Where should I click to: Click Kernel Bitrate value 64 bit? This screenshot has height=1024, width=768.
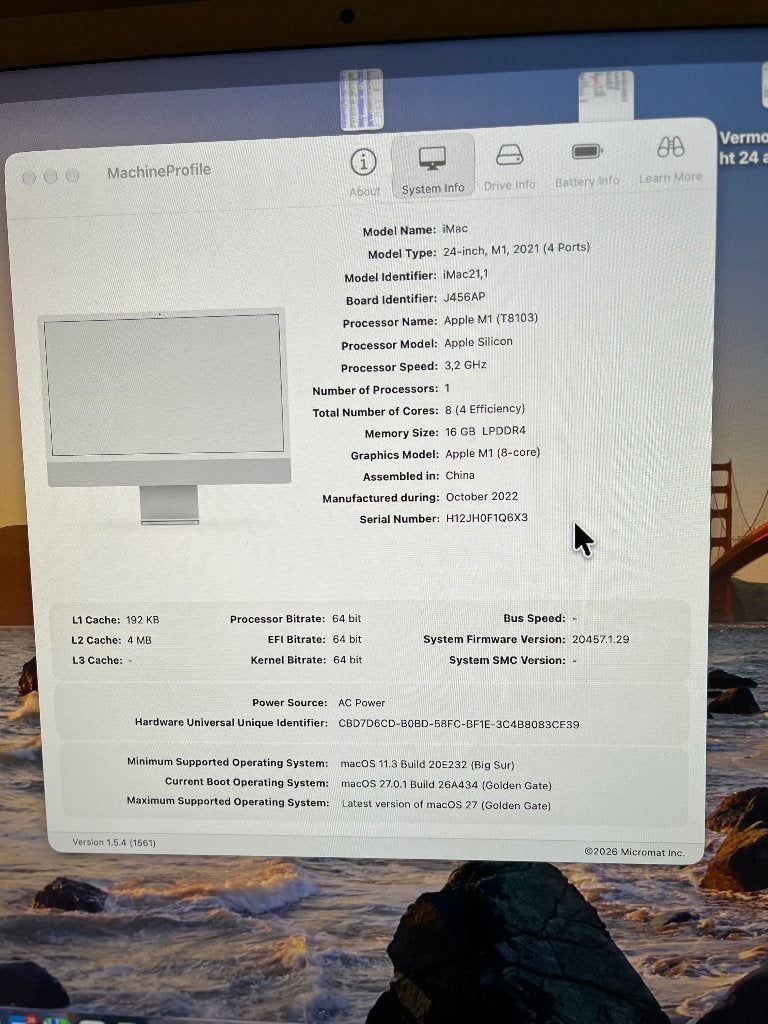point(347,660)
